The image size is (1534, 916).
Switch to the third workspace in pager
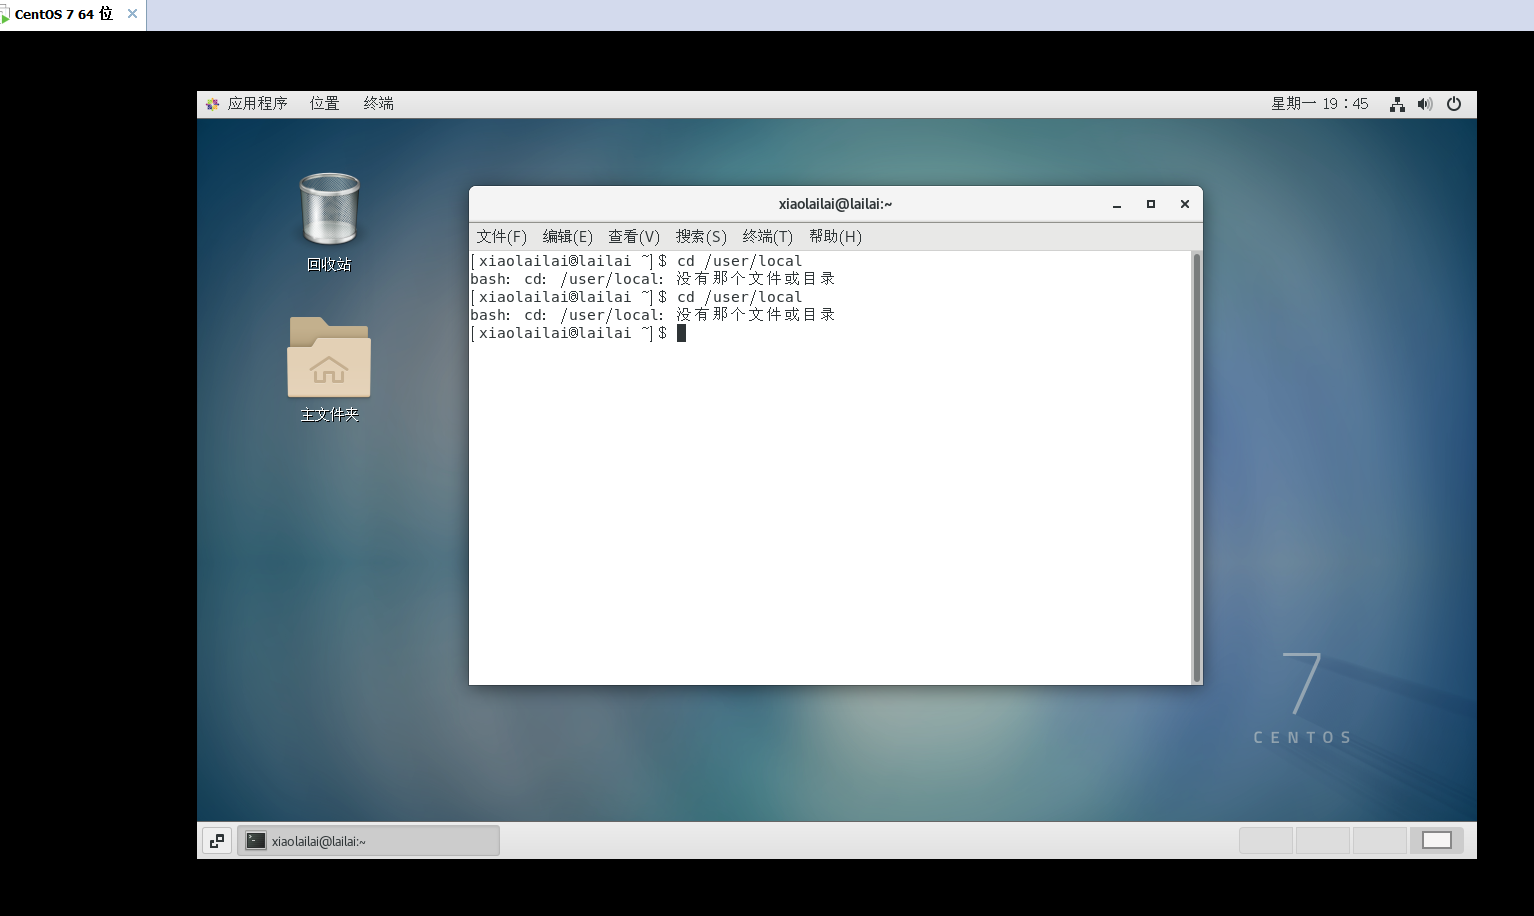pyautogui.click(x=1380, y=840)
